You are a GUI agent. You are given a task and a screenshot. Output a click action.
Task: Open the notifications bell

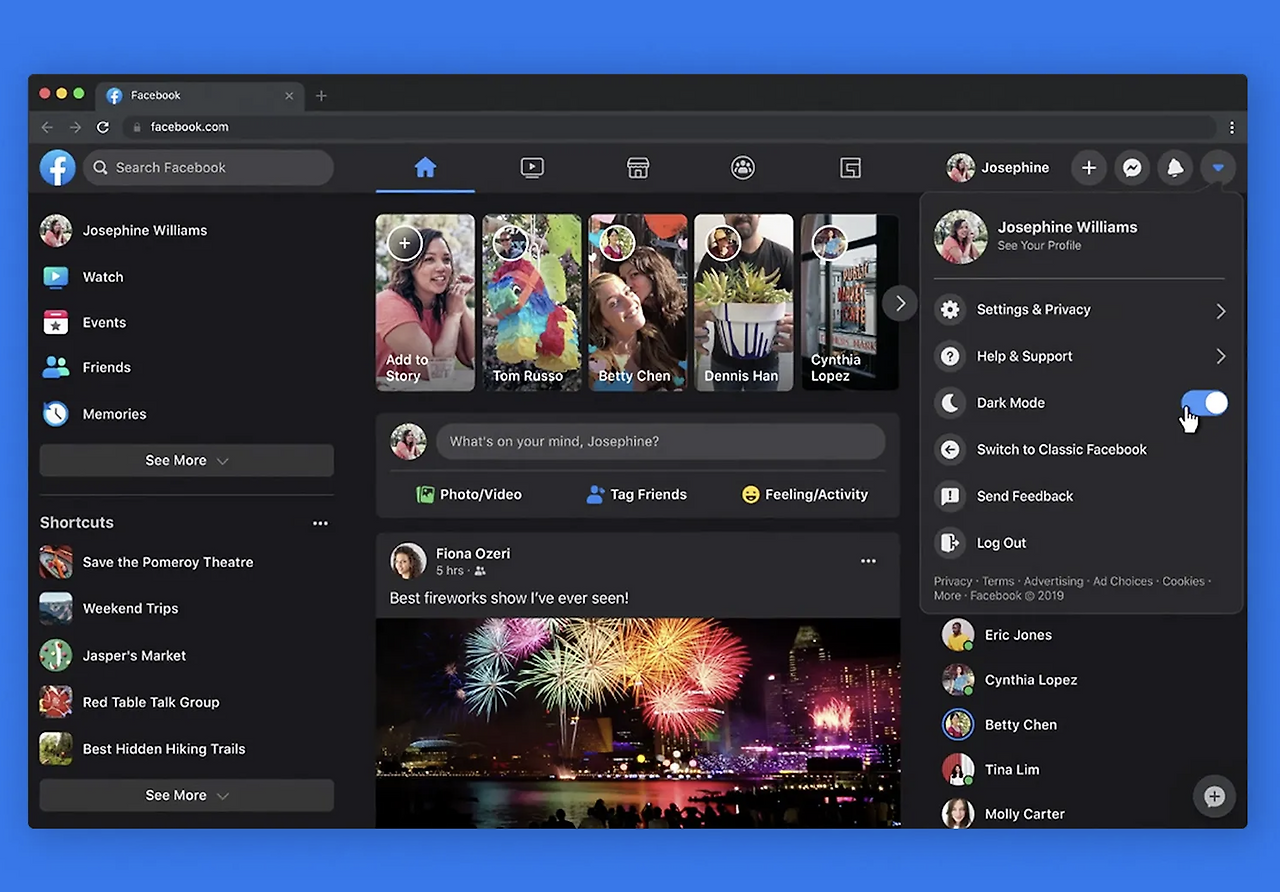coord(1175,168)
